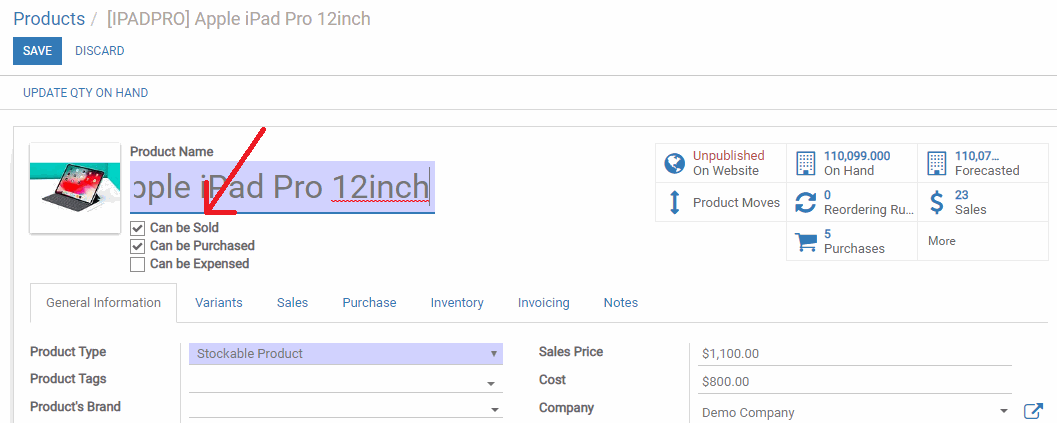This screenshot has height=423, width=1057.
Task: Expand the Company dropdown arrow
Action: [x=1004, y=411]
